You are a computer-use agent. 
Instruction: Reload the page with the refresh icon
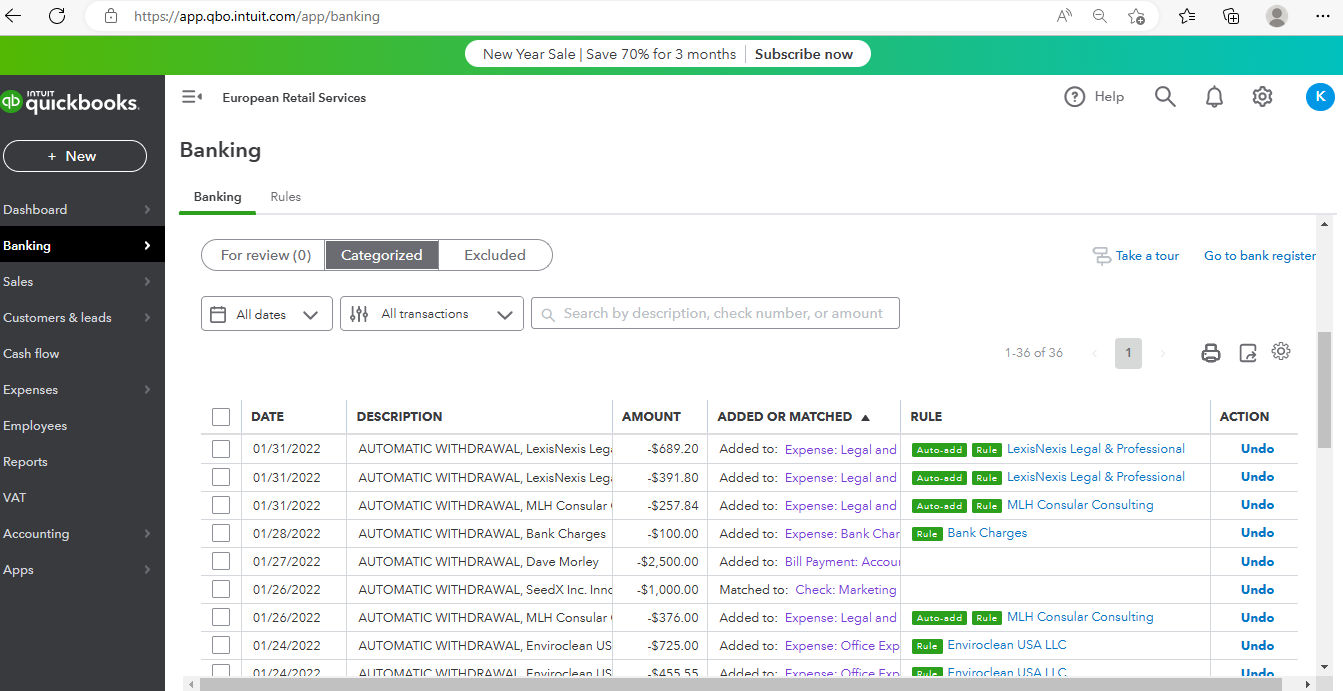tap(57, 16)
